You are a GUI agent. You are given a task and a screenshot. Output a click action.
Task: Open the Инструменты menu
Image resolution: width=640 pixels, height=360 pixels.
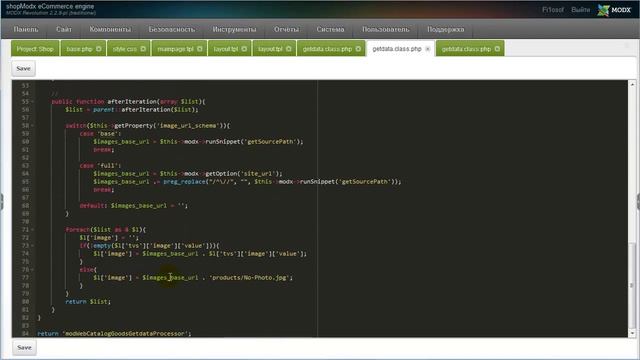(234, 29)
